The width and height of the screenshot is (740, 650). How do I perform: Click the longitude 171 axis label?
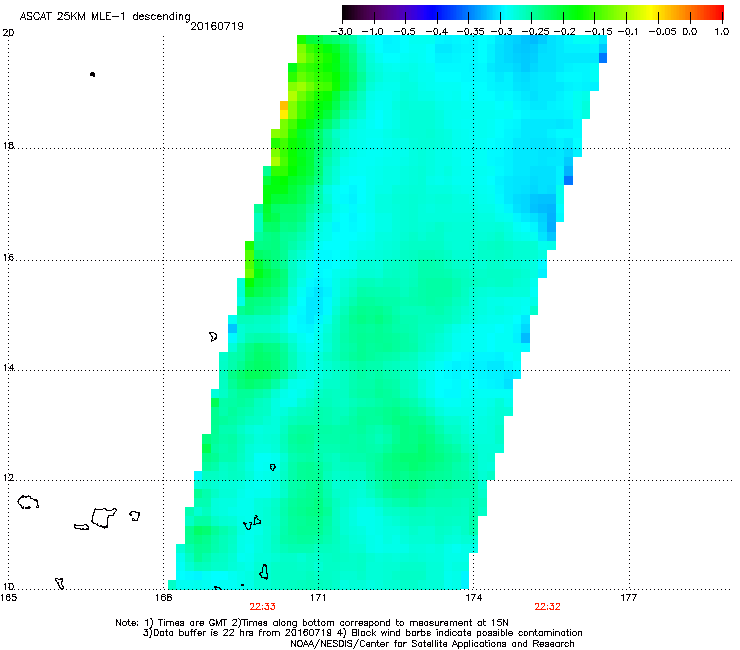[318, 598]
